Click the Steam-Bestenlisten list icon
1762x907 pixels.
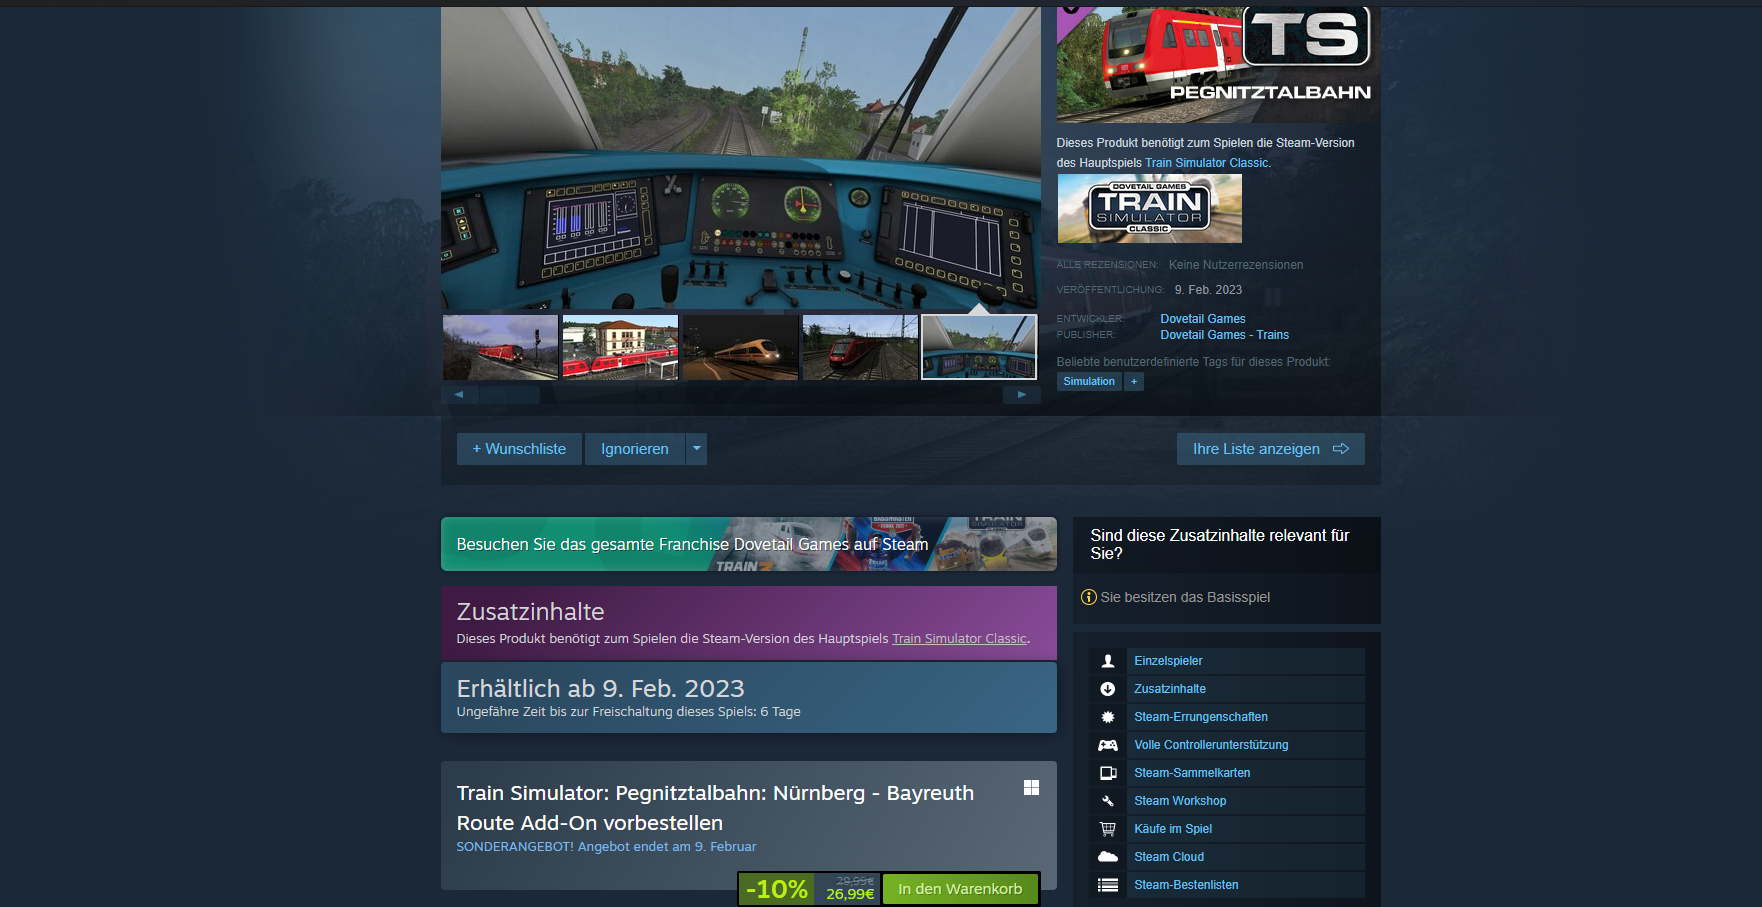tap(1107, 885)
